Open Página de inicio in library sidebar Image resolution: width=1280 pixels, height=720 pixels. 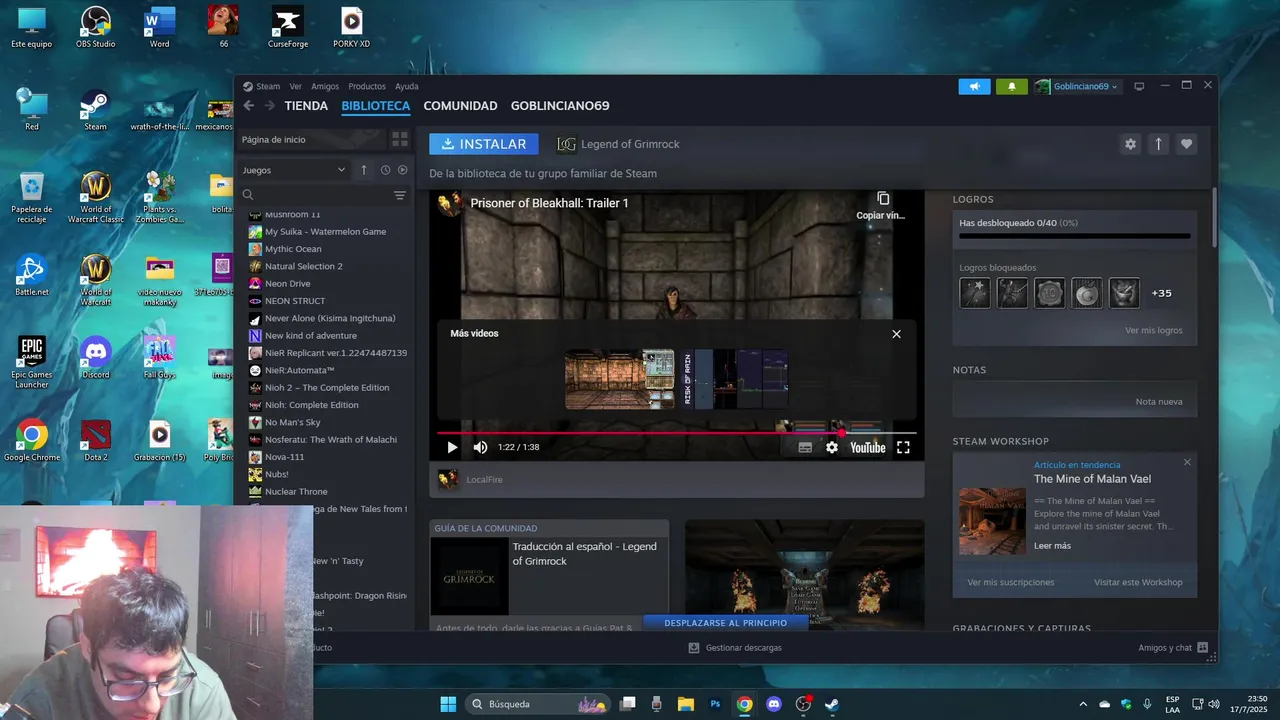point(310,139)
